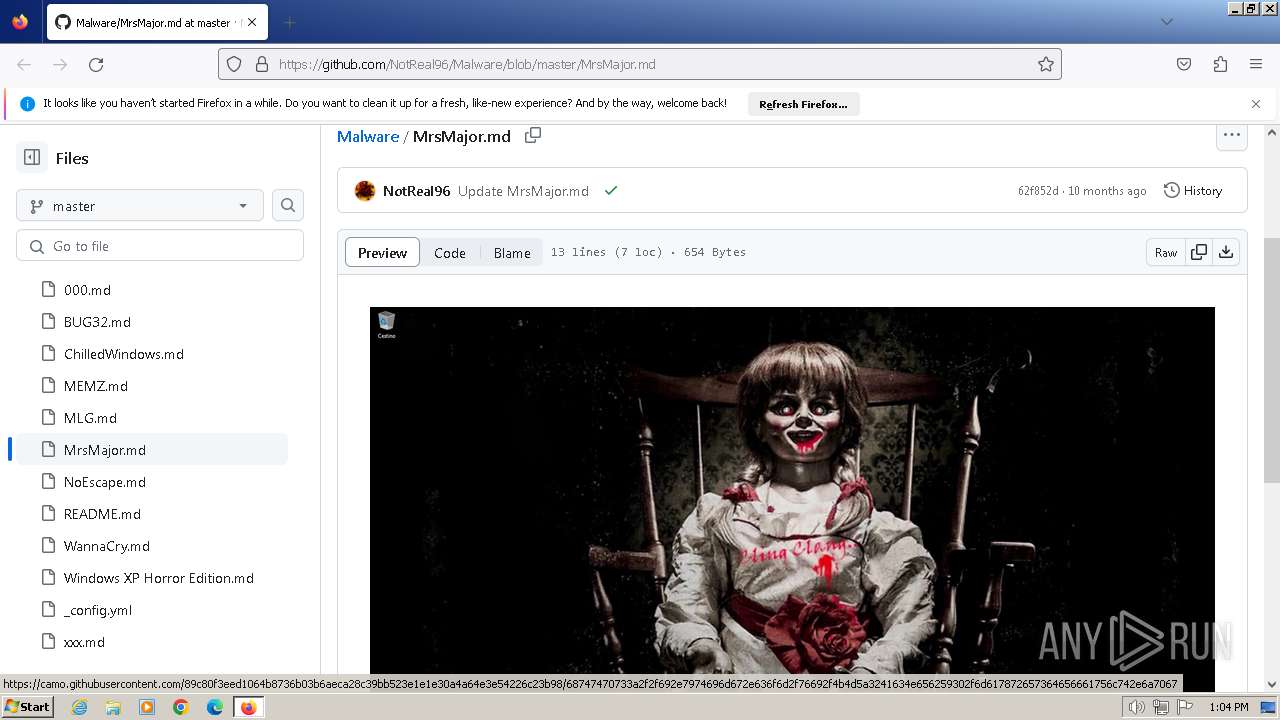Switch to the Blame tab
Viewport: 1280px width, 720px height.
click(512, 252)
